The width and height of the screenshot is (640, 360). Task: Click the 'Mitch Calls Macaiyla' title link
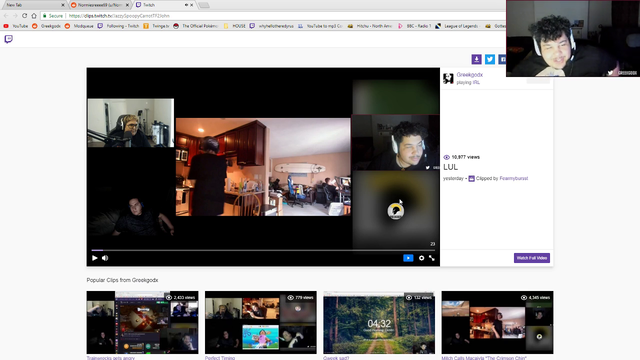(x=484, y=358)
